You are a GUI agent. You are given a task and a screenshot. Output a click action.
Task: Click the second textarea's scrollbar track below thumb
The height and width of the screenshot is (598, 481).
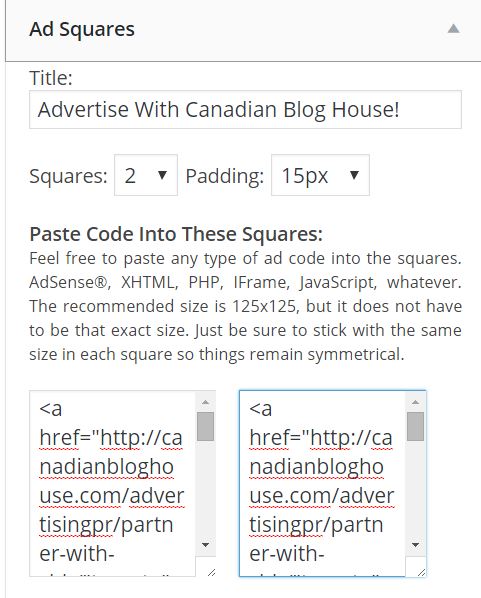point(415,488)
